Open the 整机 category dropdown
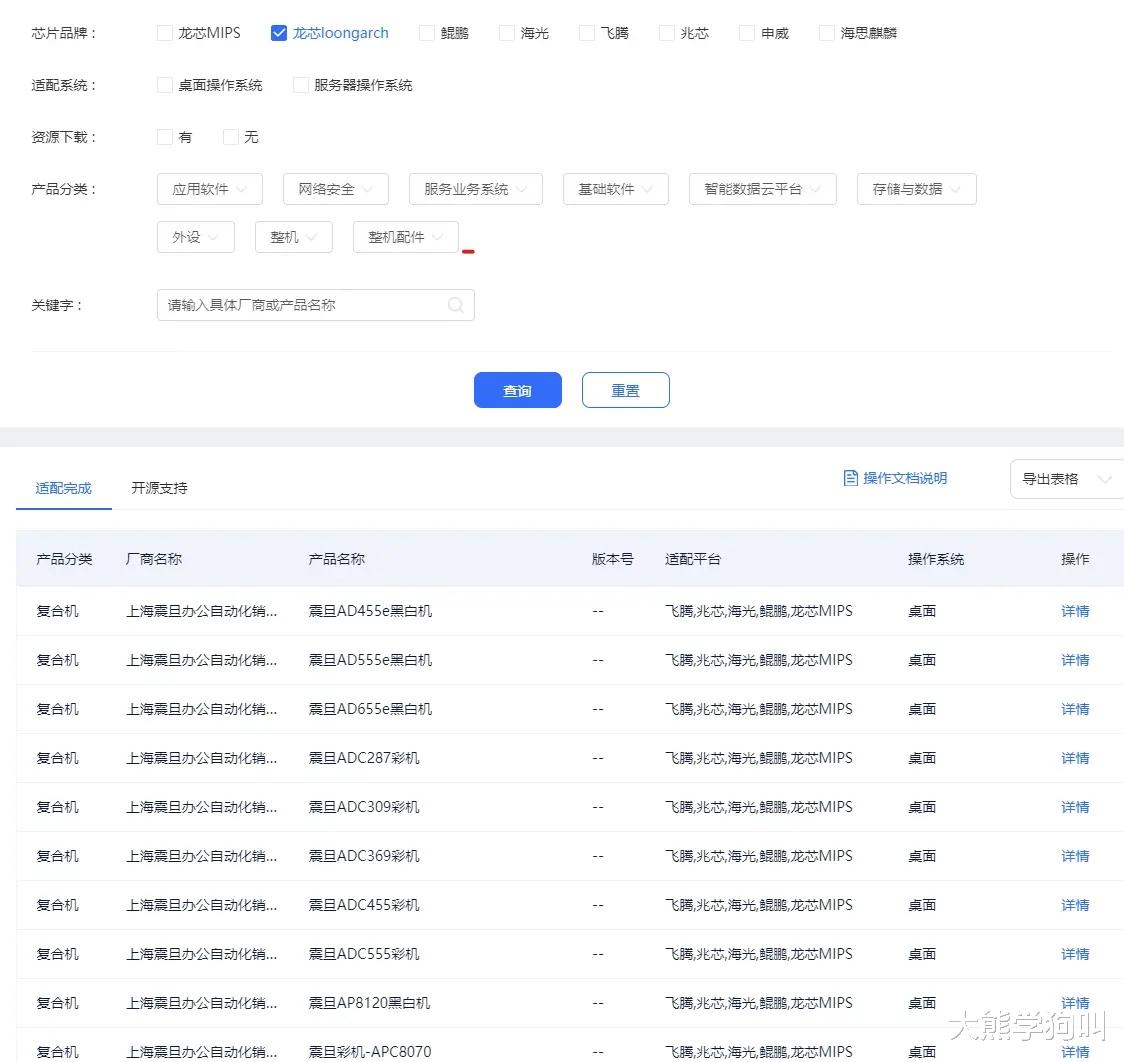Viewport: 1124px width, 1062px height. [x=293, y=237]
